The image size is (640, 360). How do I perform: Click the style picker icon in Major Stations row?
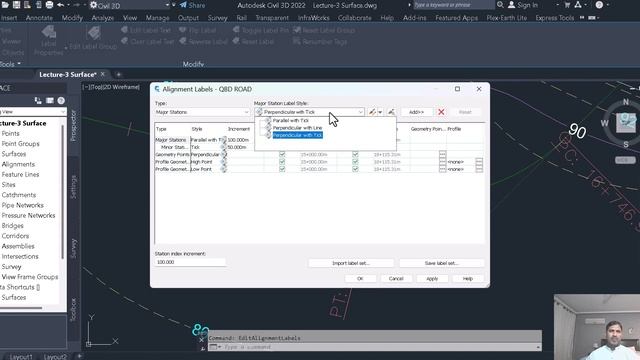coord(224,140)
